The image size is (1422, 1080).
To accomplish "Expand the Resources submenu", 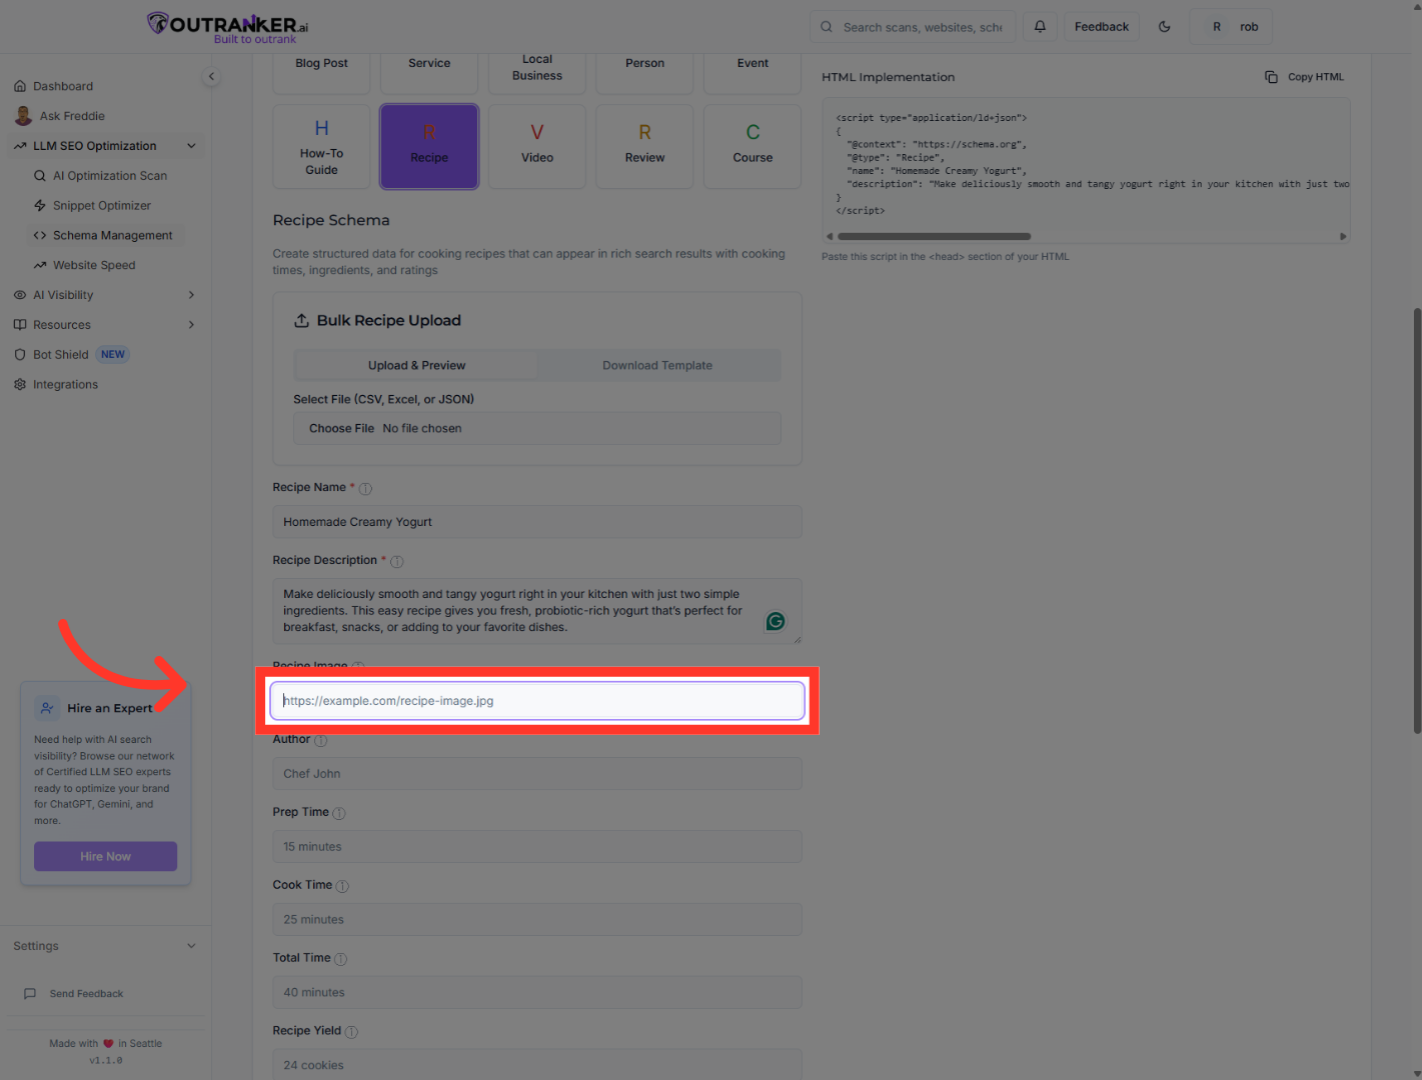I will 191,325.
